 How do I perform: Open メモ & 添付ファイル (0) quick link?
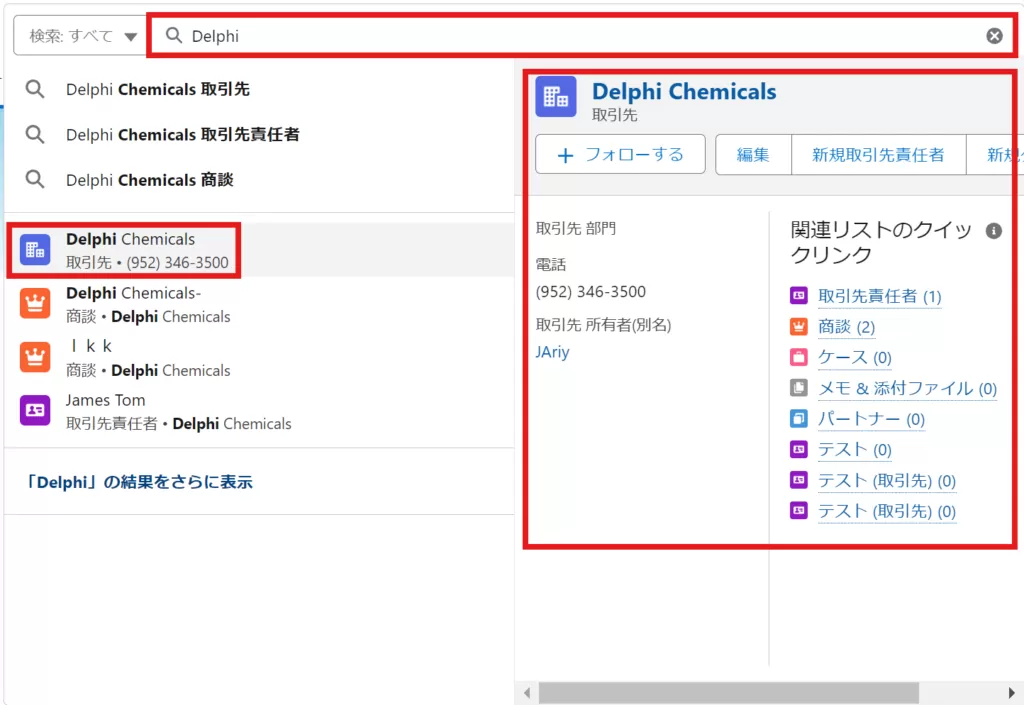pos(908,388)
